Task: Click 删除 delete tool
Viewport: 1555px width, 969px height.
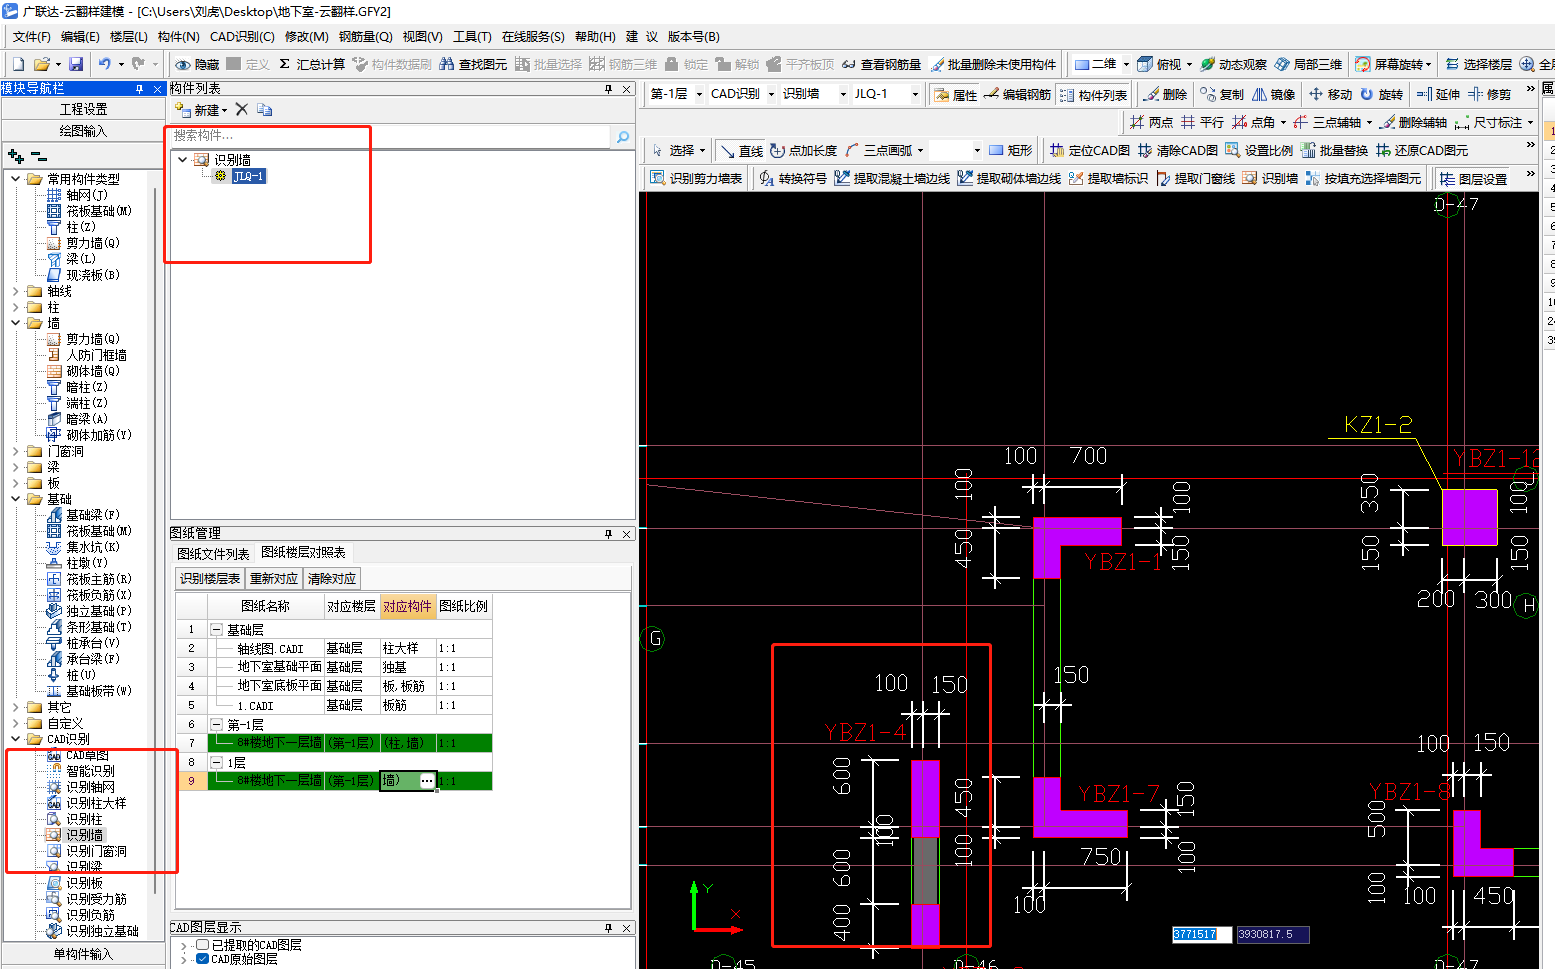Action: (1165, 94)
